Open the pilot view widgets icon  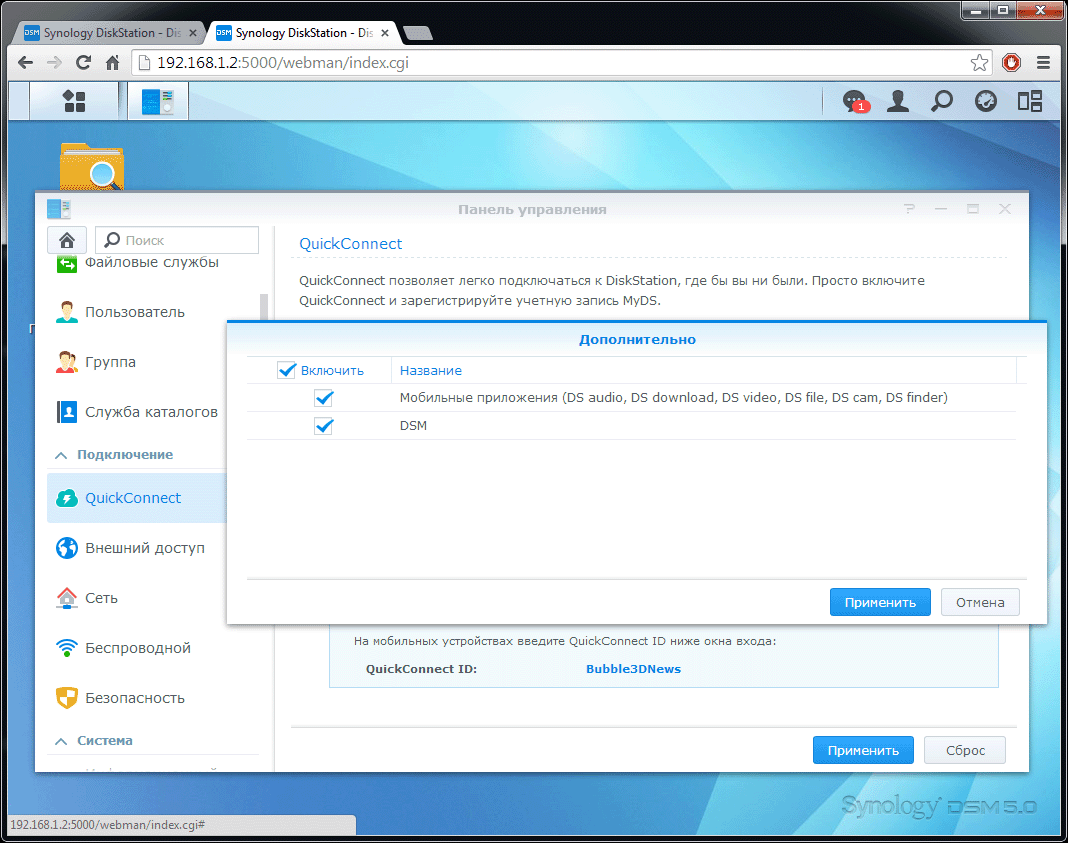point(1030,101)
